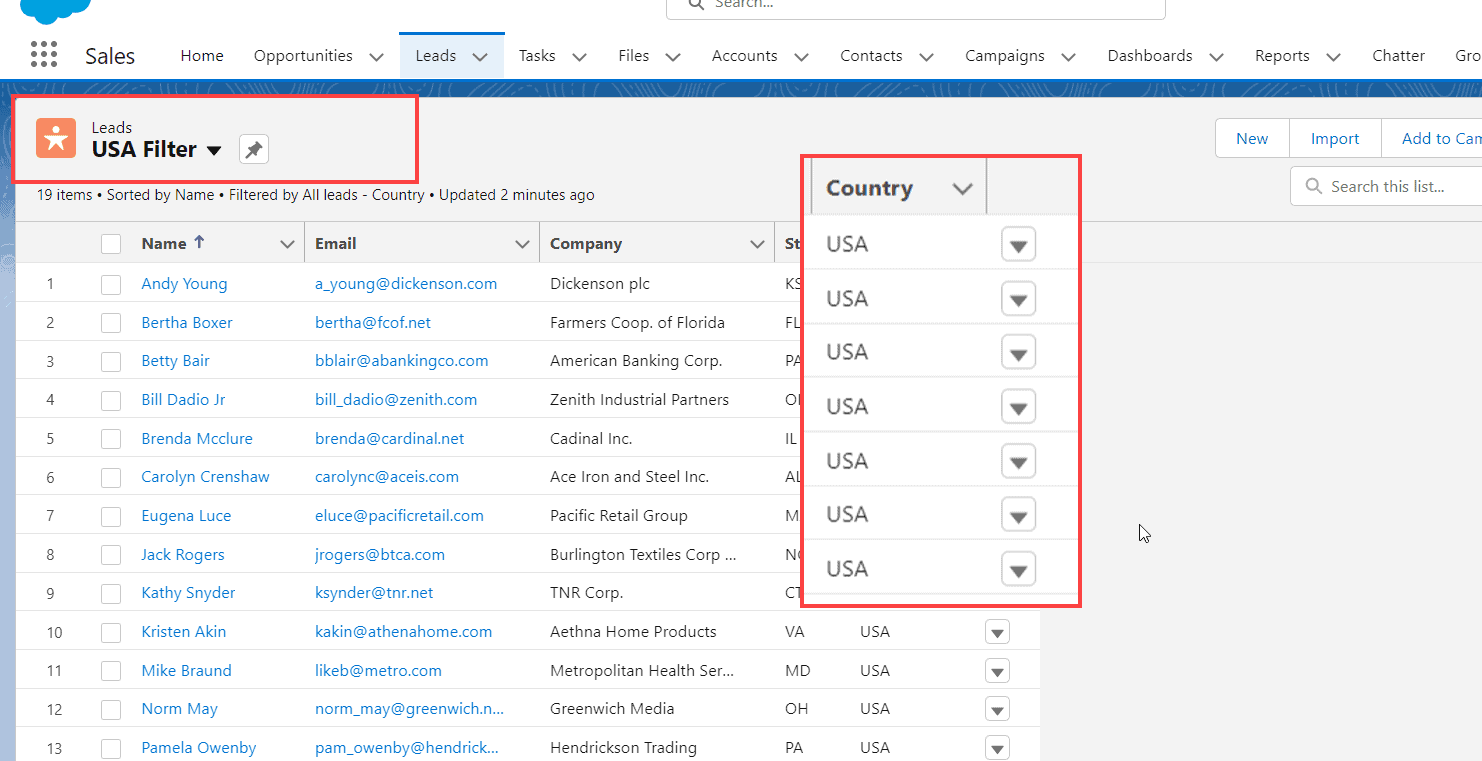This screenshot has width=1482, height=761.
Task: Click the magnifier icon in the global search bar
Action: click(695, 6)
